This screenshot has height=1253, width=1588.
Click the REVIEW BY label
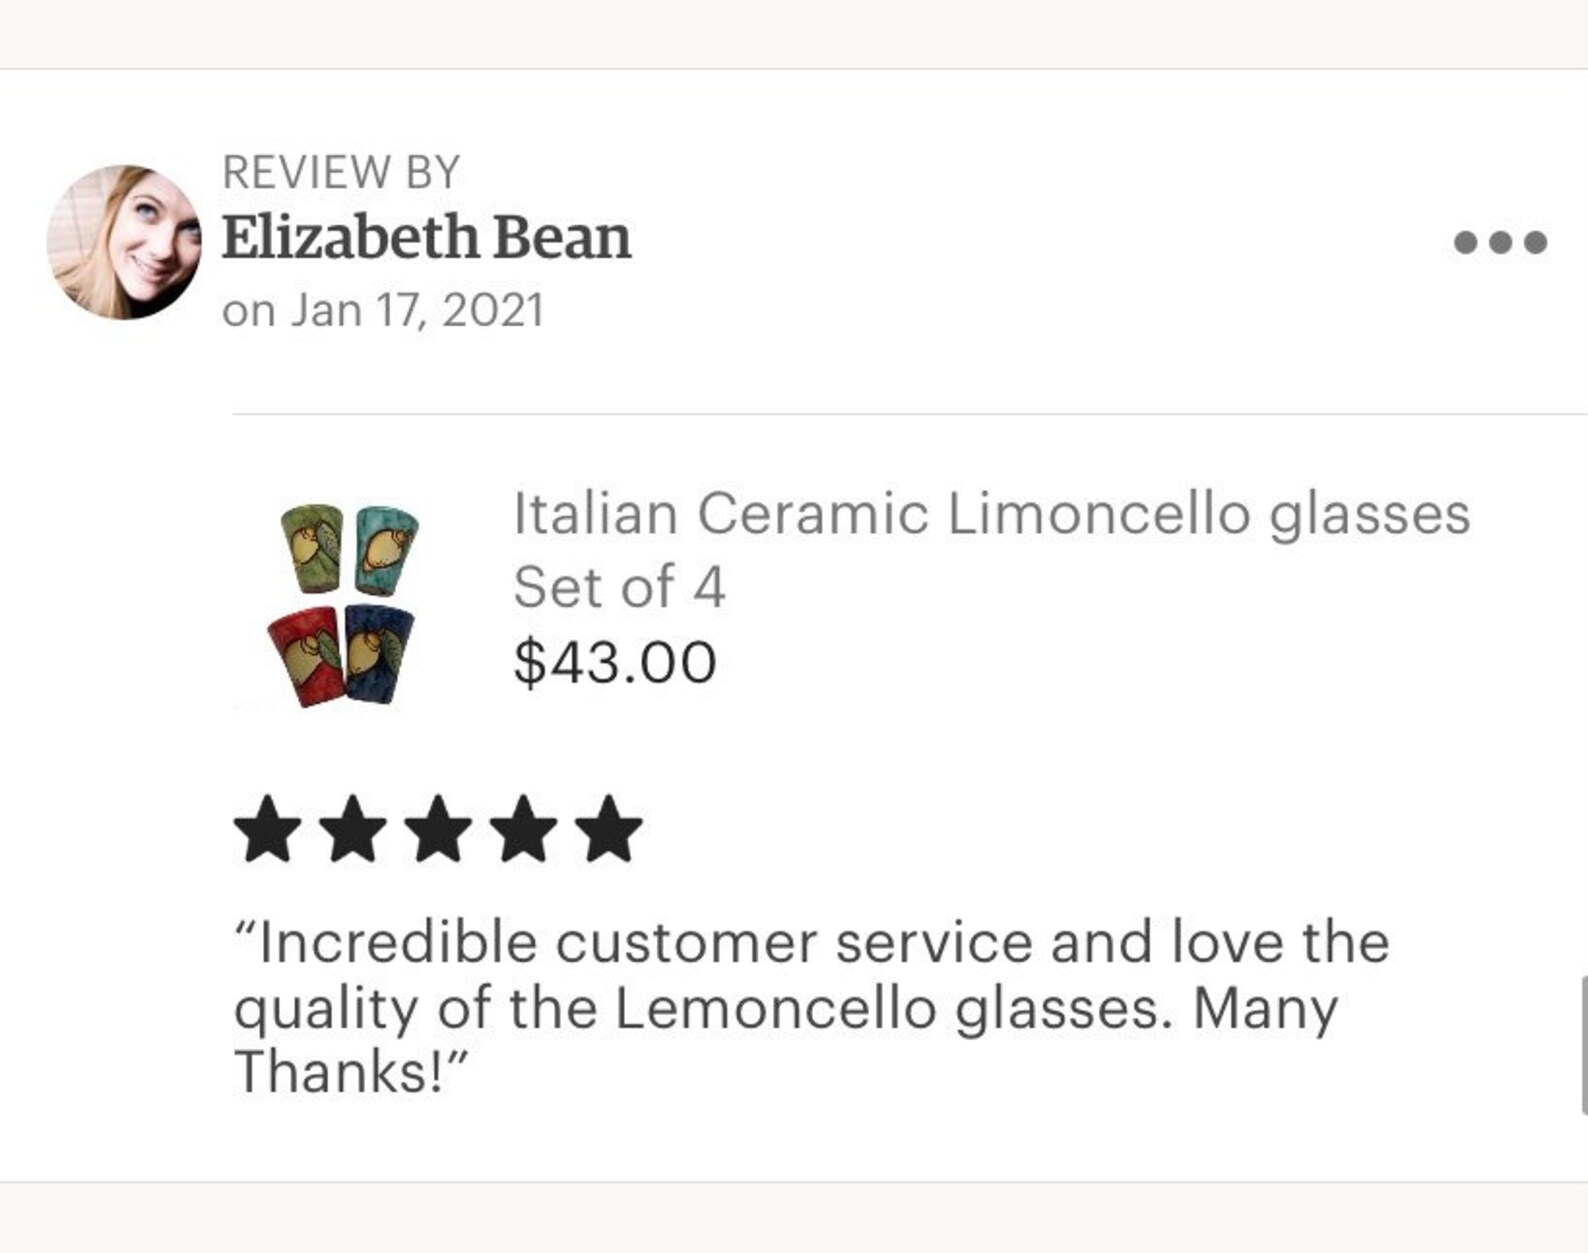point(341,172)
